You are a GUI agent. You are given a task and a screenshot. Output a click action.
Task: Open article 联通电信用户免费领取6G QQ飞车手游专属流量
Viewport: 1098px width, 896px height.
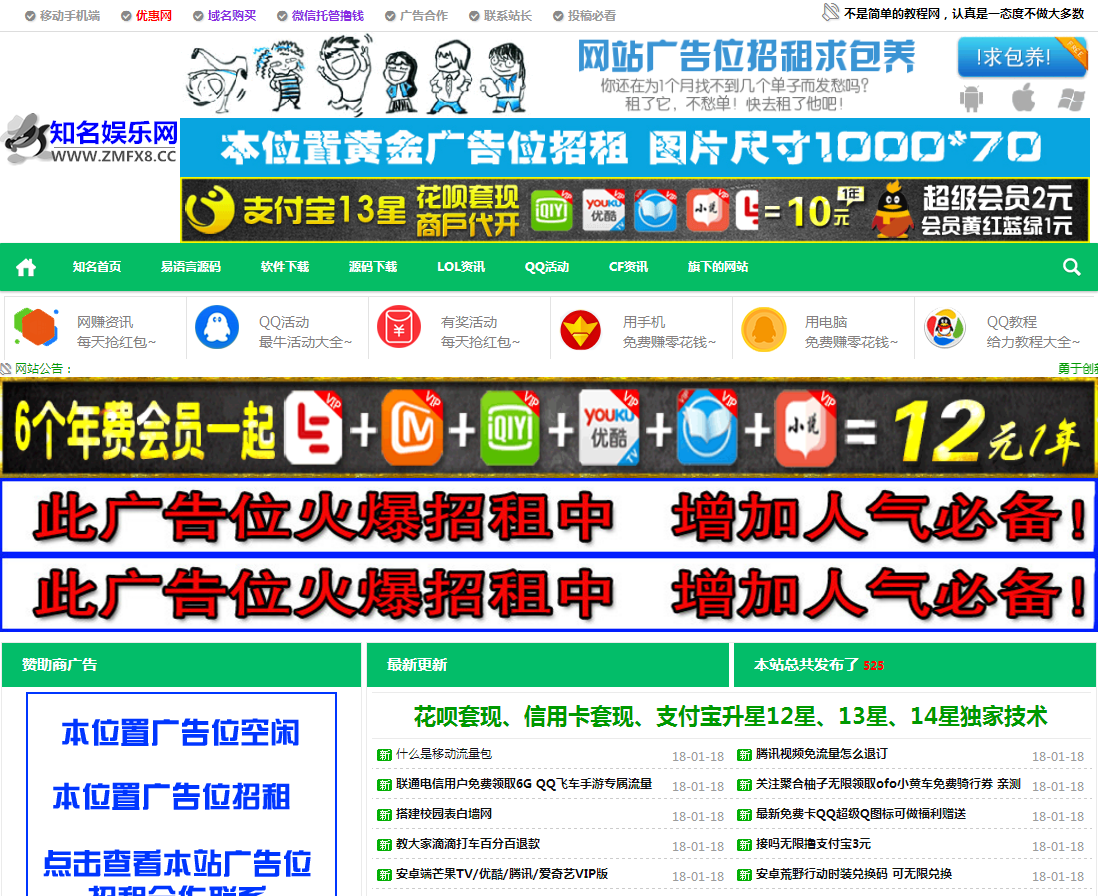pyautogui.click(x=524, y=784)
